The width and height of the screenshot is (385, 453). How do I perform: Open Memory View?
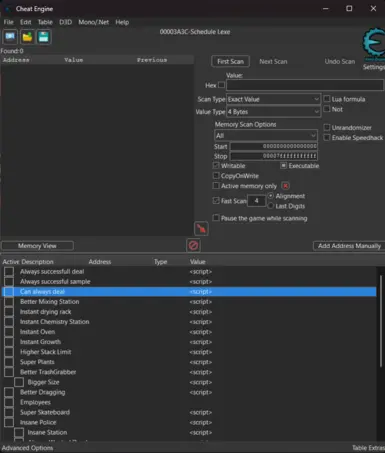coord(37,246)
